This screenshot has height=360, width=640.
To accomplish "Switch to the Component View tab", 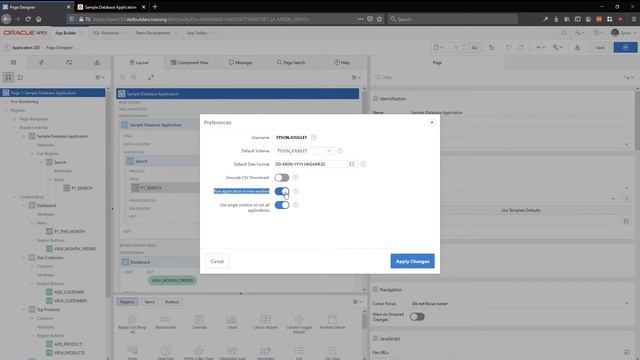I will (x=189, y=62).
